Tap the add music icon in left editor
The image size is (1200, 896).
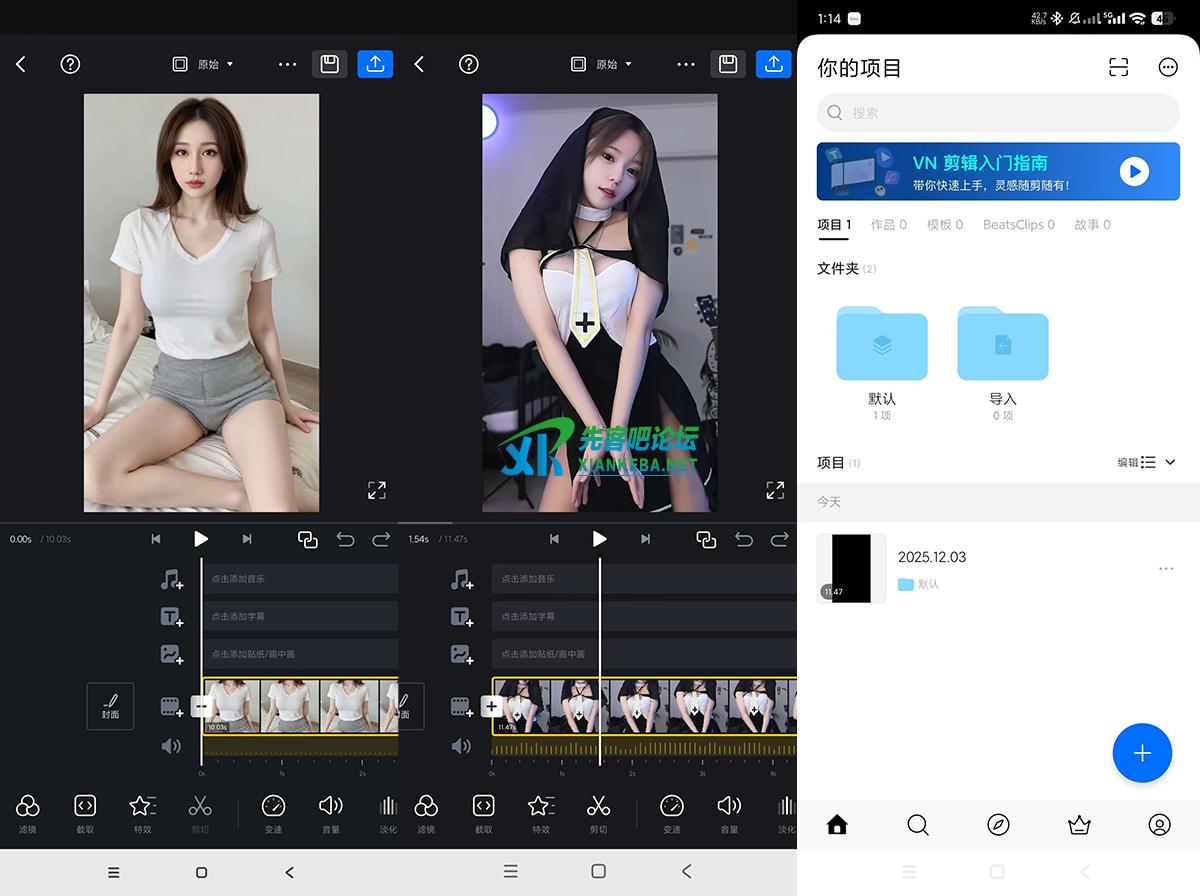click(x=172, y=579)
